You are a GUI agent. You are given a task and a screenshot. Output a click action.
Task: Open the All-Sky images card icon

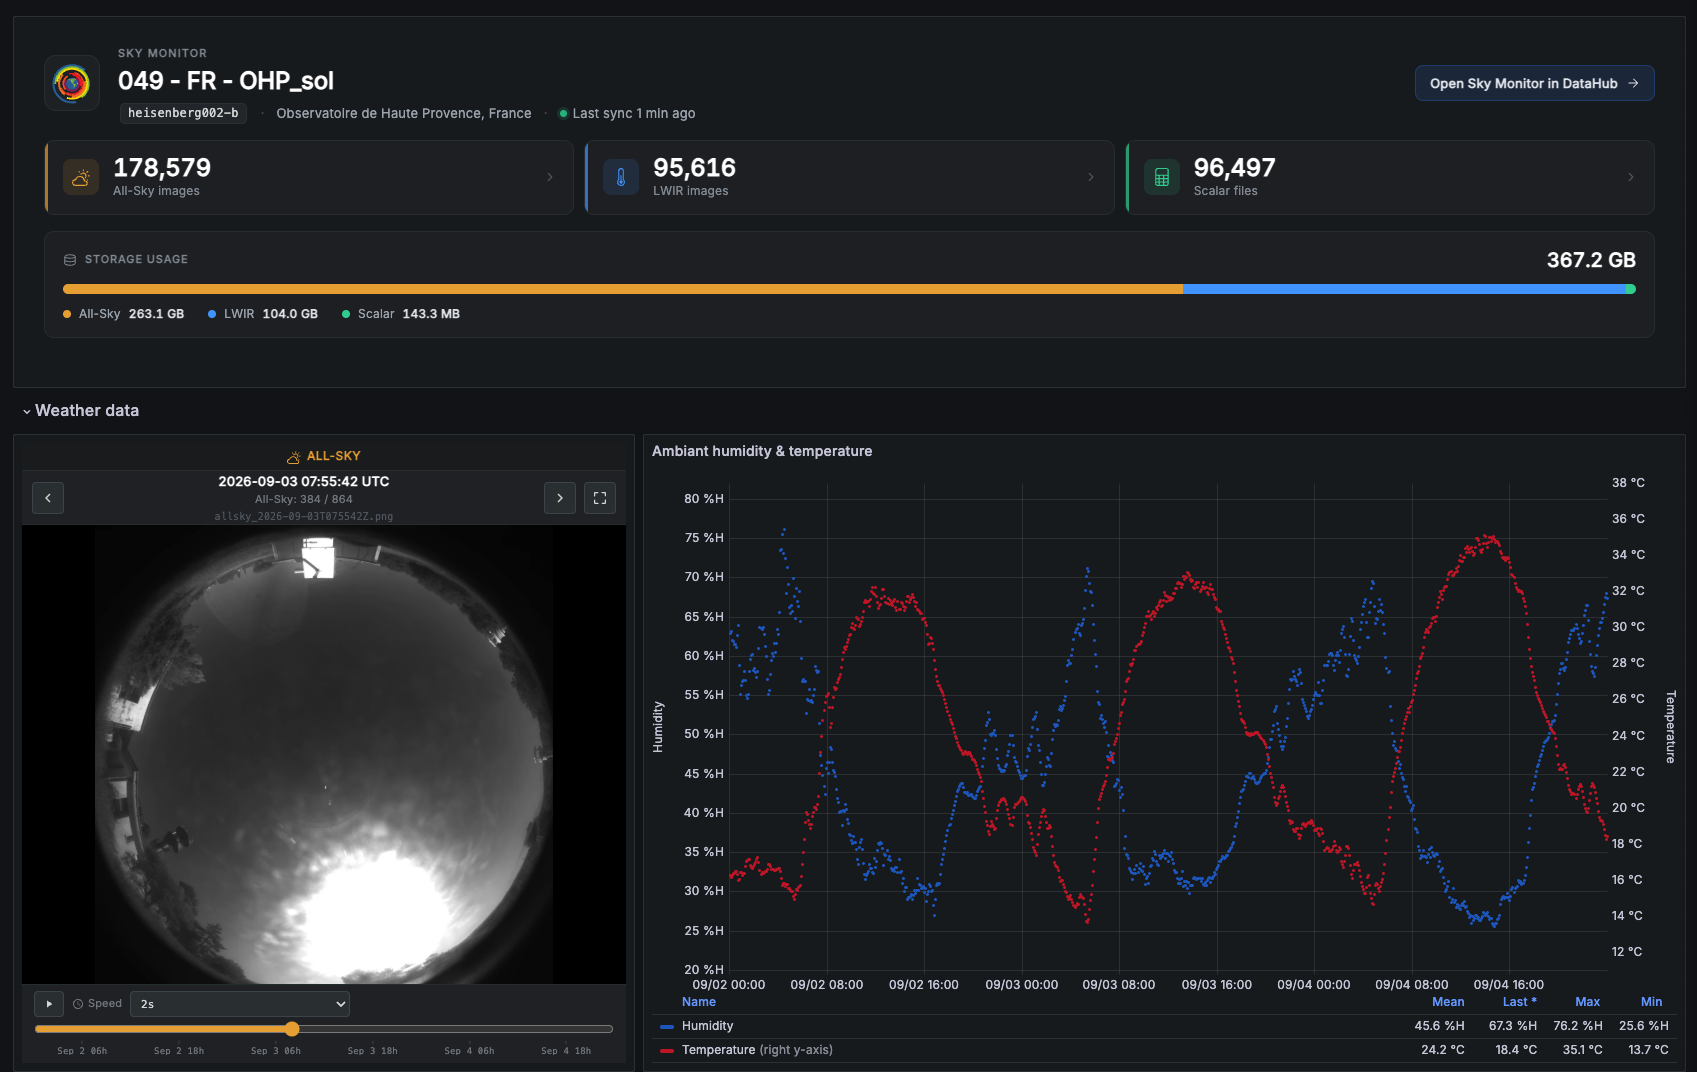pyautogui.click(x=81, y=177)
